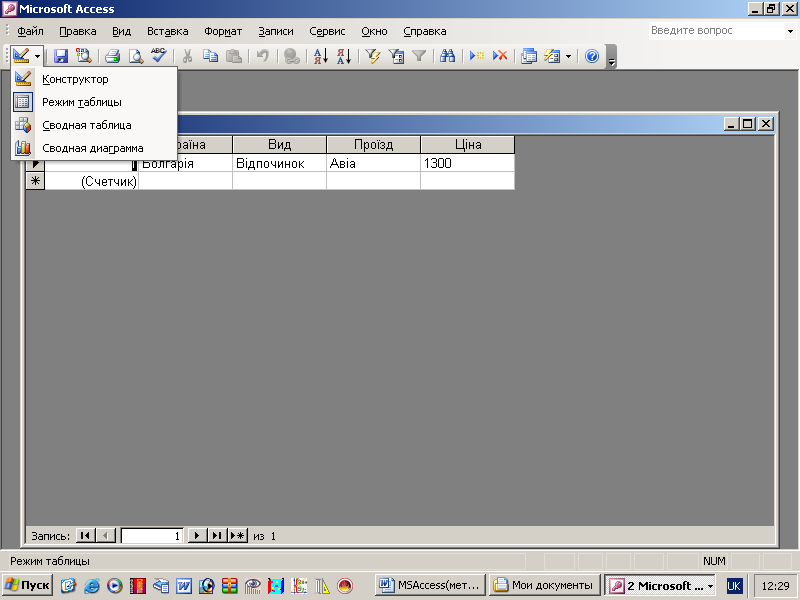Click the Delete Record toolbar icon
This screenshot has width=800, height=600.
pos(500,56)
